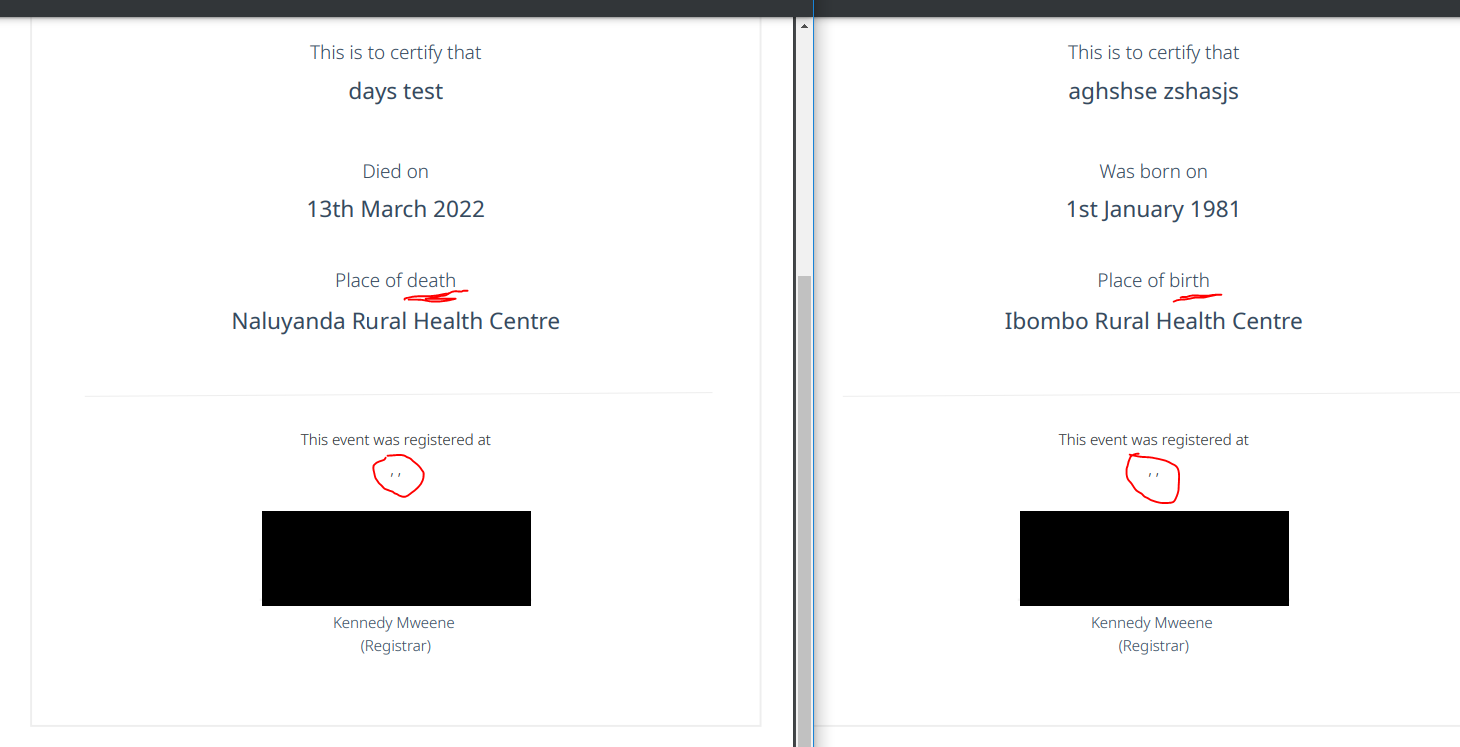Select the name 'aghshse zshasjs'

(1153, 92)
